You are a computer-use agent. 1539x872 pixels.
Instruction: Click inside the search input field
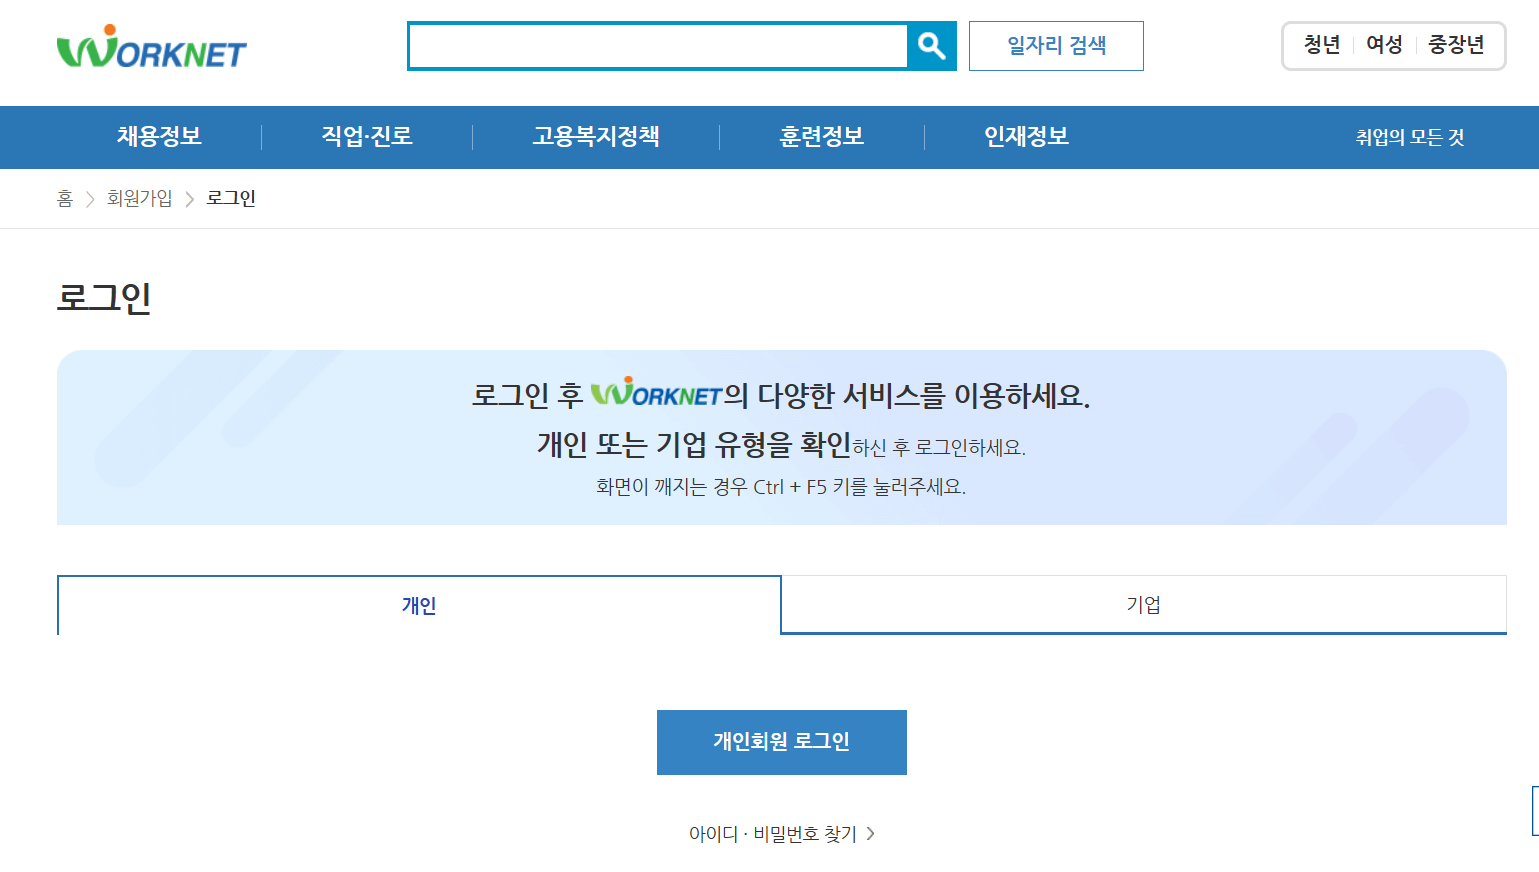coord(655,46)
